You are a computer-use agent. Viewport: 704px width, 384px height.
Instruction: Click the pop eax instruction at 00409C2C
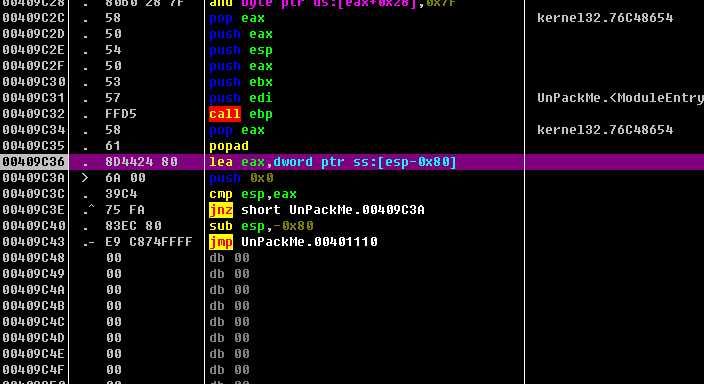click(237, 18)
